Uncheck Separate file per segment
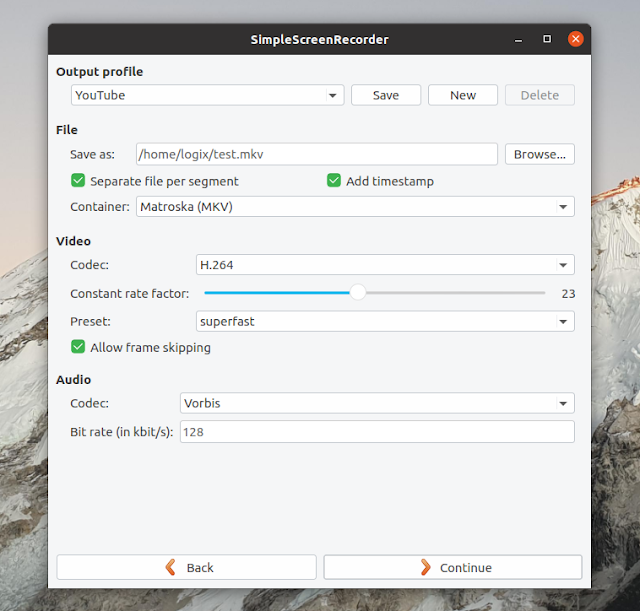640x611 pixels. tap(78, 181)
